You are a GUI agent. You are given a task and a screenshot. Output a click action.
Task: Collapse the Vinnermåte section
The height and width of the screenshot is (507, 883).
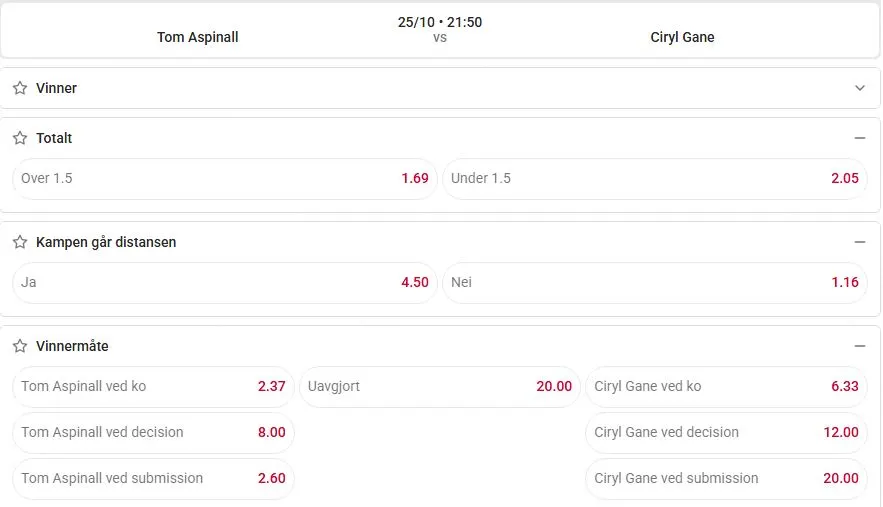click(860, 346)
